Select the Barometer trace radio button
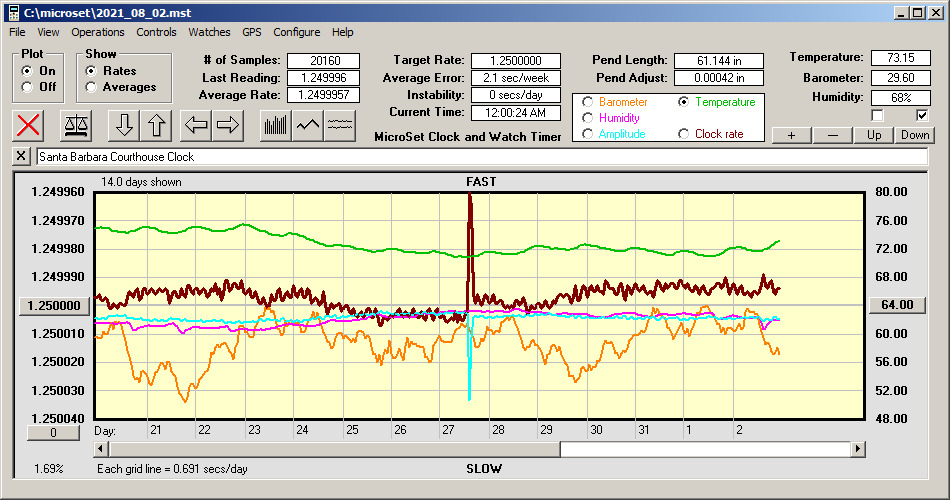 click(587, 102)
